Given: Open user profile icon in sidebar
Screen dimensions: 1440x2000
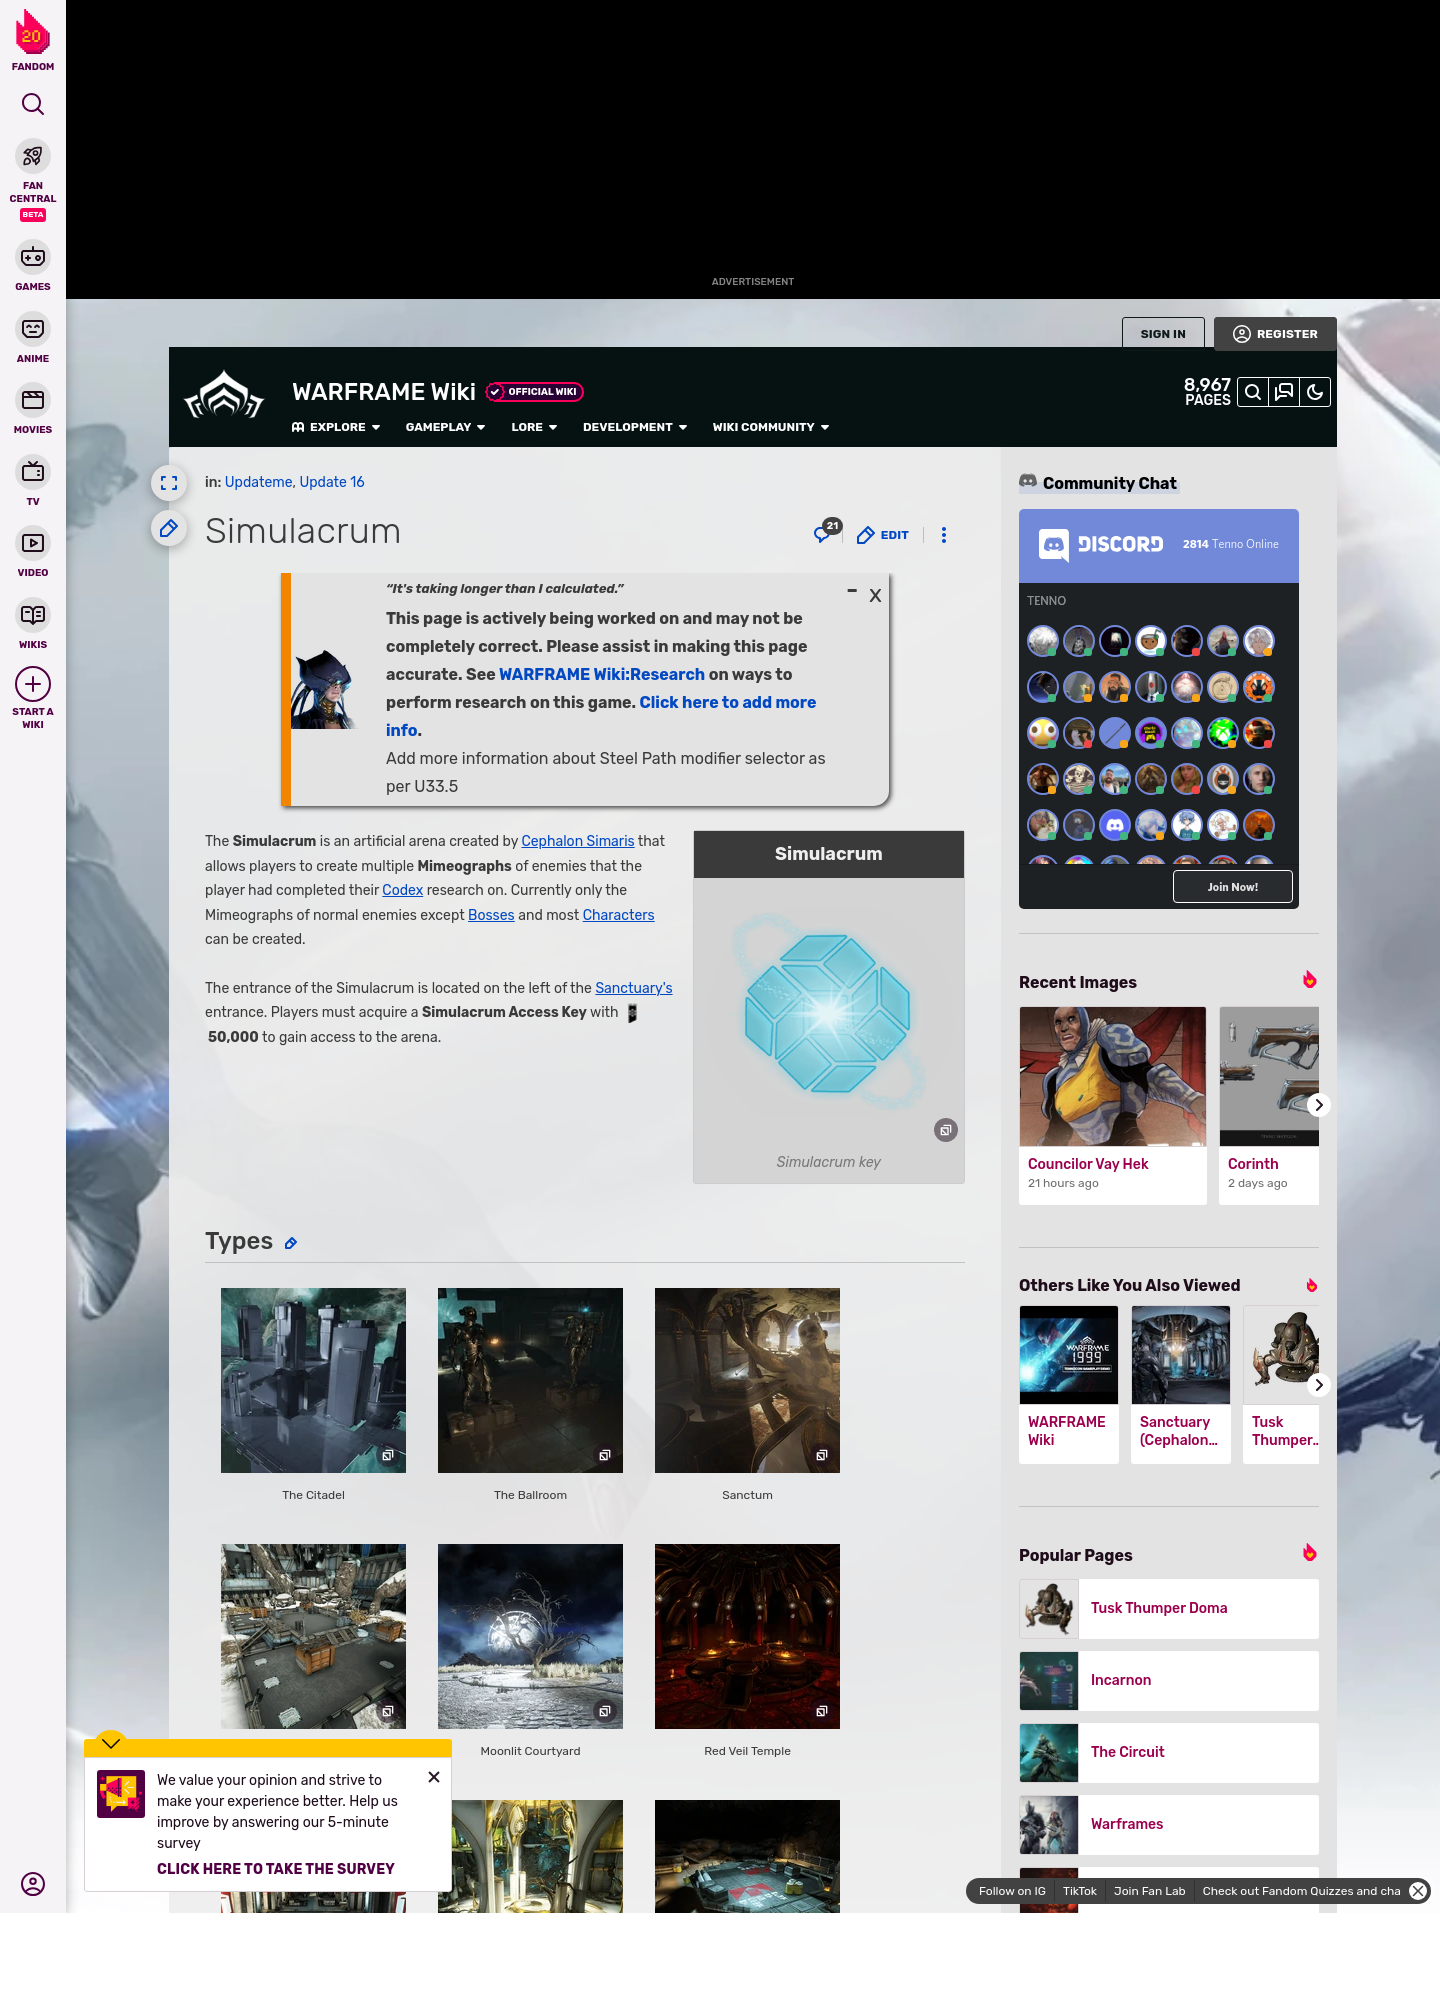Looking at the screenshot, I should click(x=33, y=1884).
